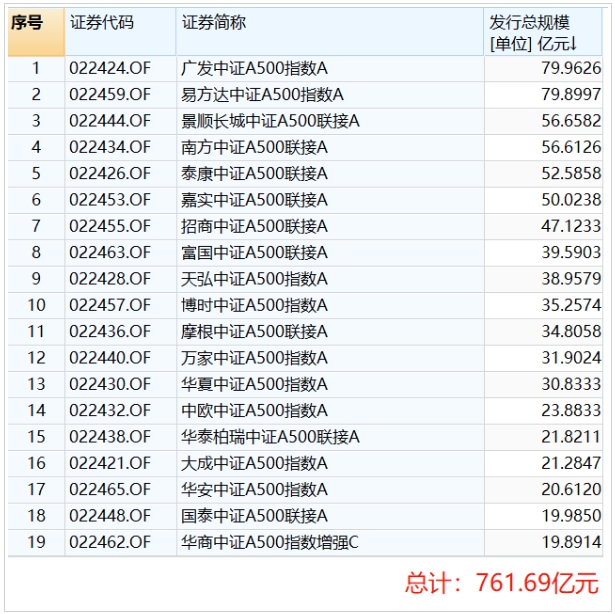Select cell 022455.OF
This screenshot has height=614, width=615.
click(120, 226)
